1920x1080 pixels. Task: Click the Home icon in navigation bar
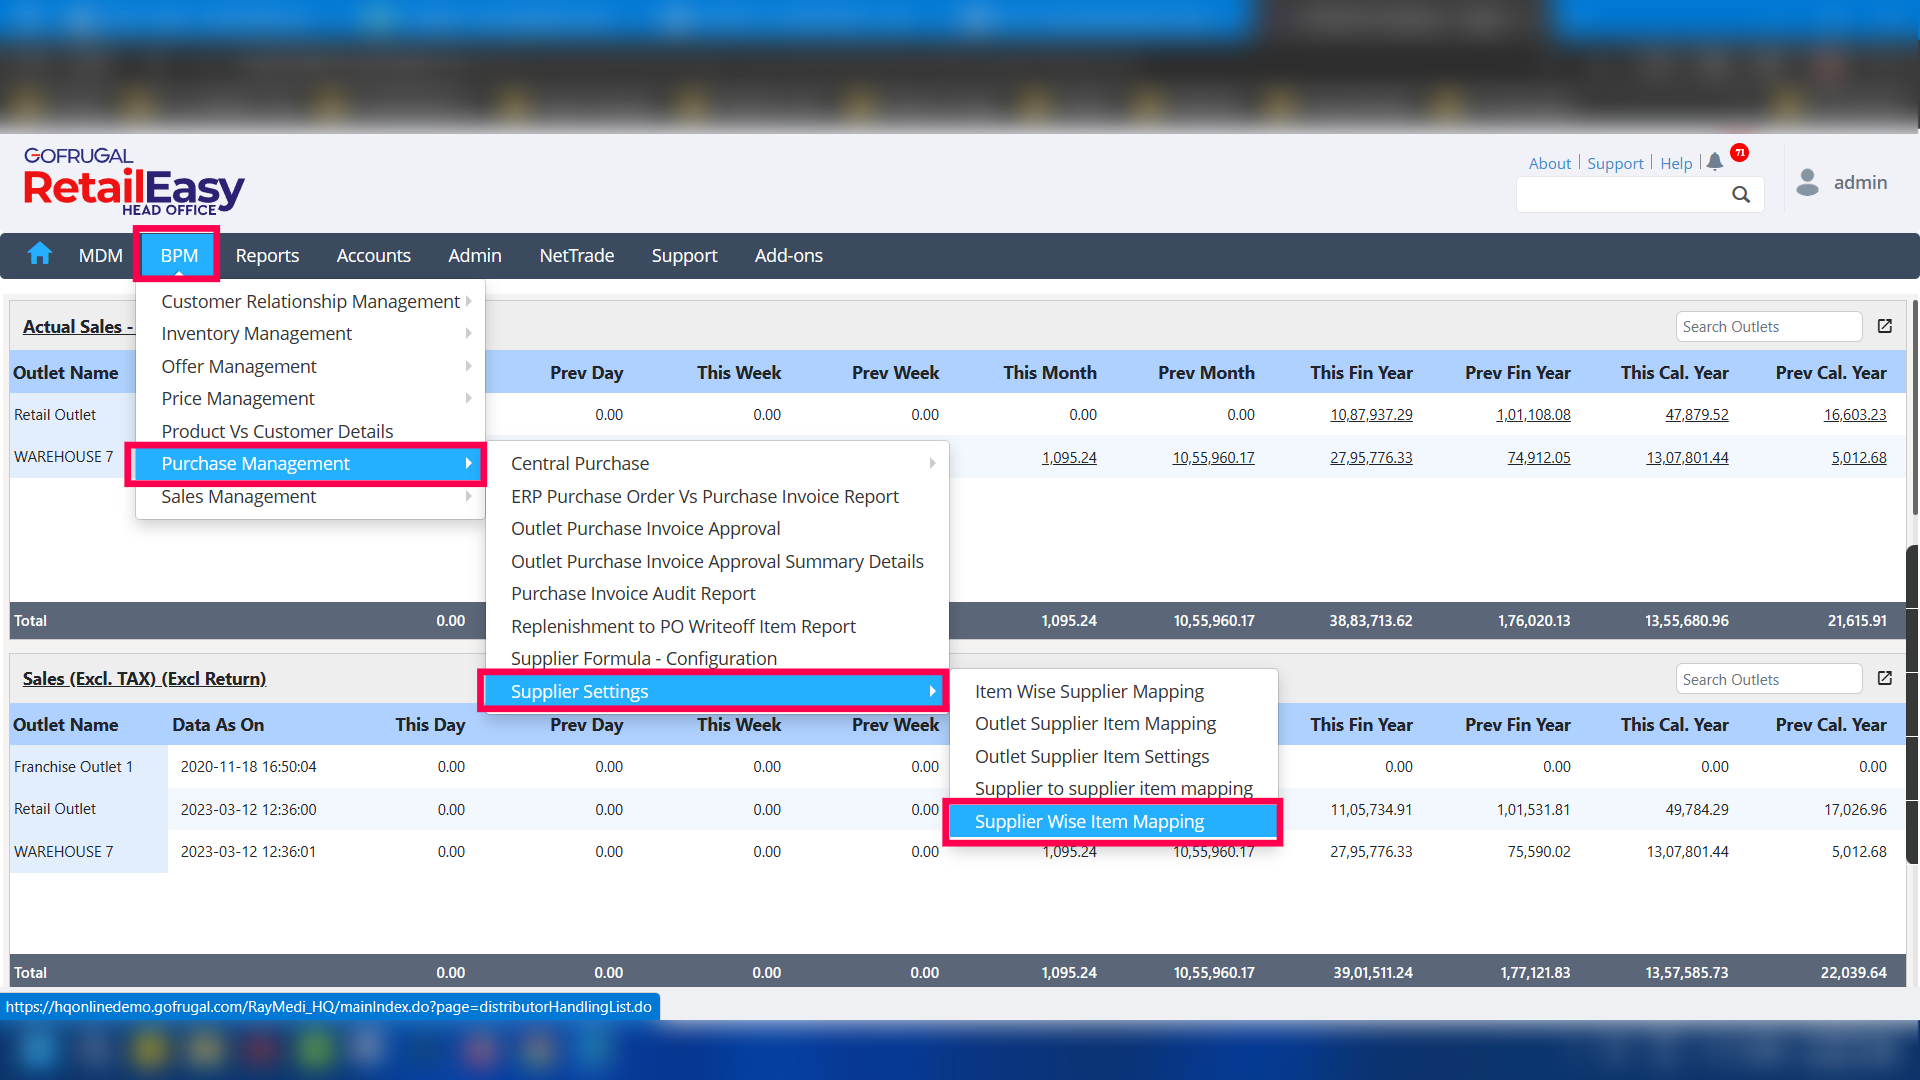click(40, 254)
